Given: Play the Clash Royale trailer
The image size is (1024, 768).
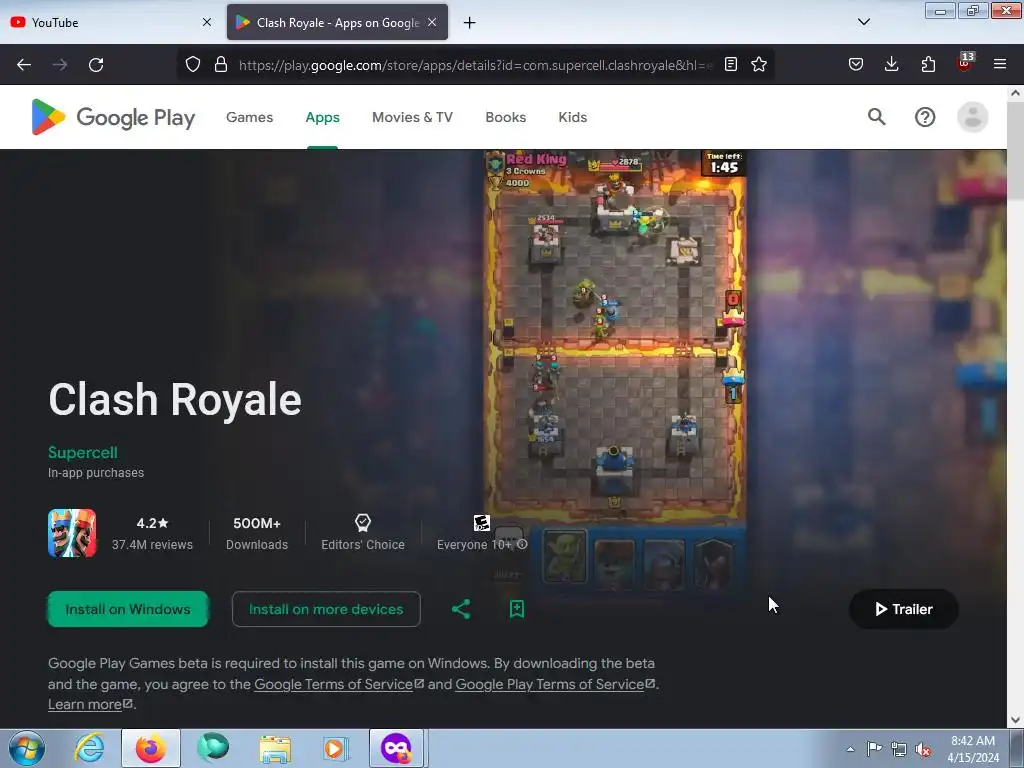Looking at the screenshot, I should pos(904,609).
